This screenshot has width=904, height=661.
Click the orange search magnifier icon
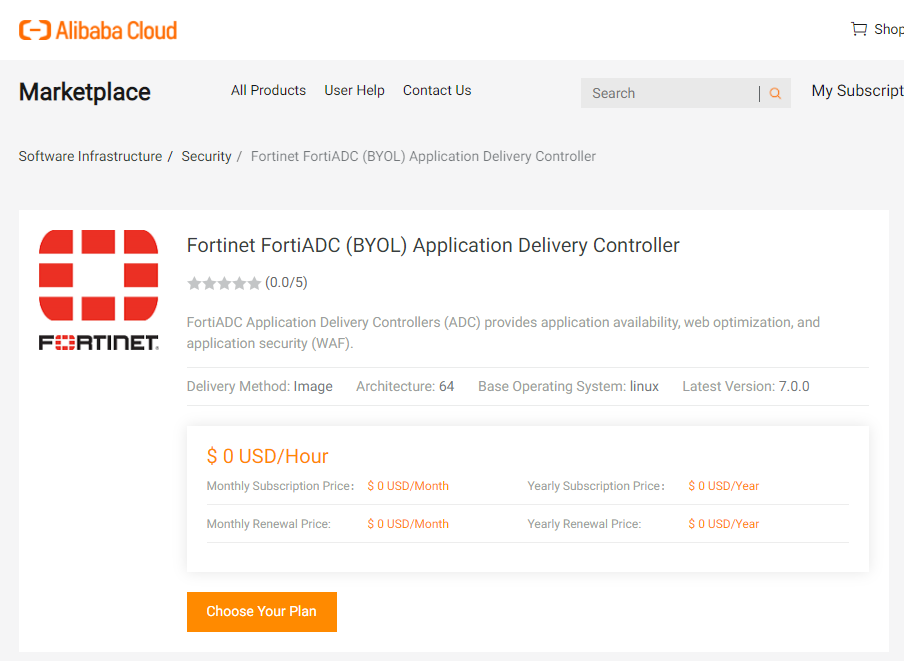point(774,92)
